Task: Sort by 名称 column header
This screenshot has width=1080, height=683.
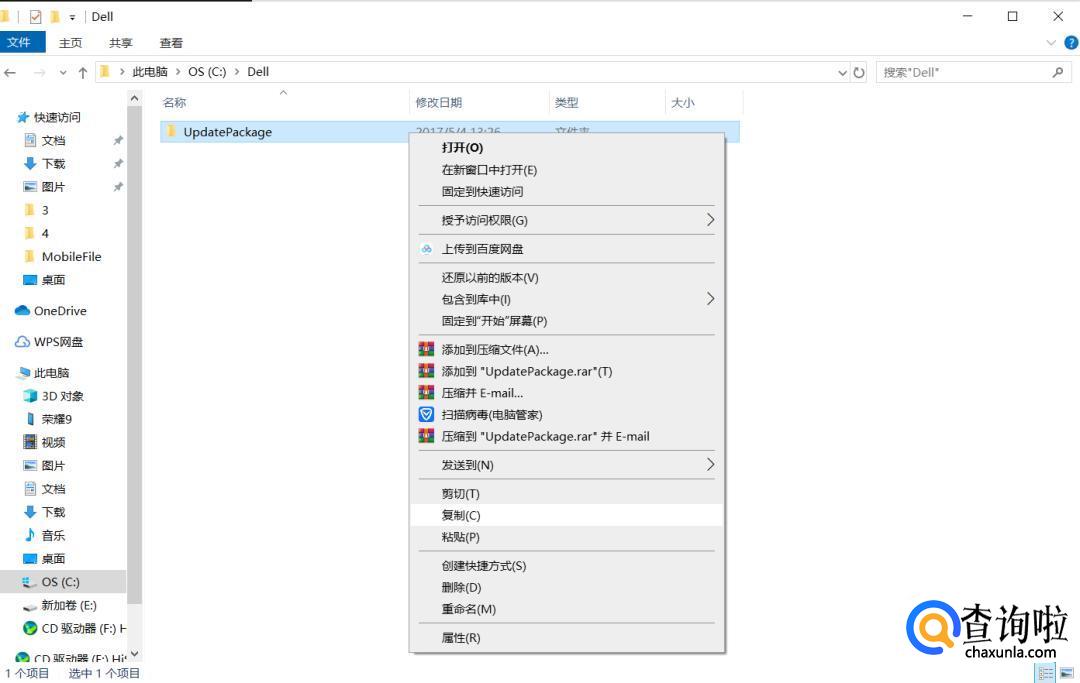Action: [x=174, y=103]
